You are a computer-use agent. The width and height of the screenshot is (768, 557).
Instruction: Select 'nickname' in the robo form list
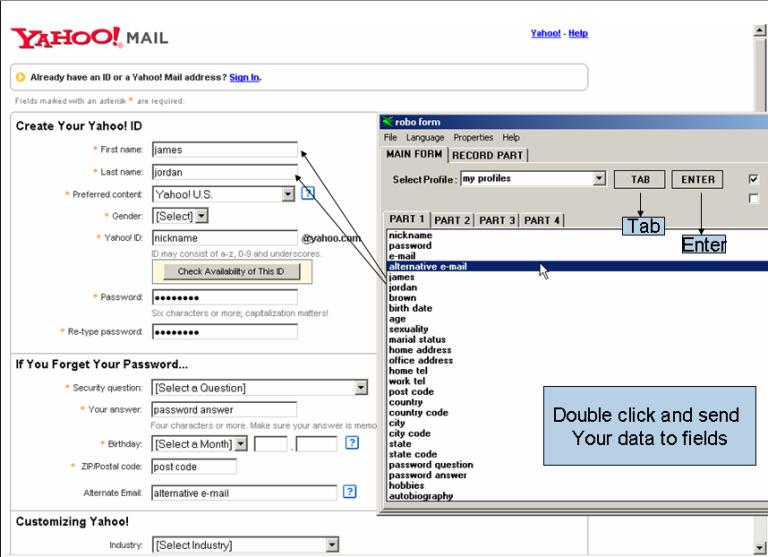pyautogui.click(x=410, y=235)
